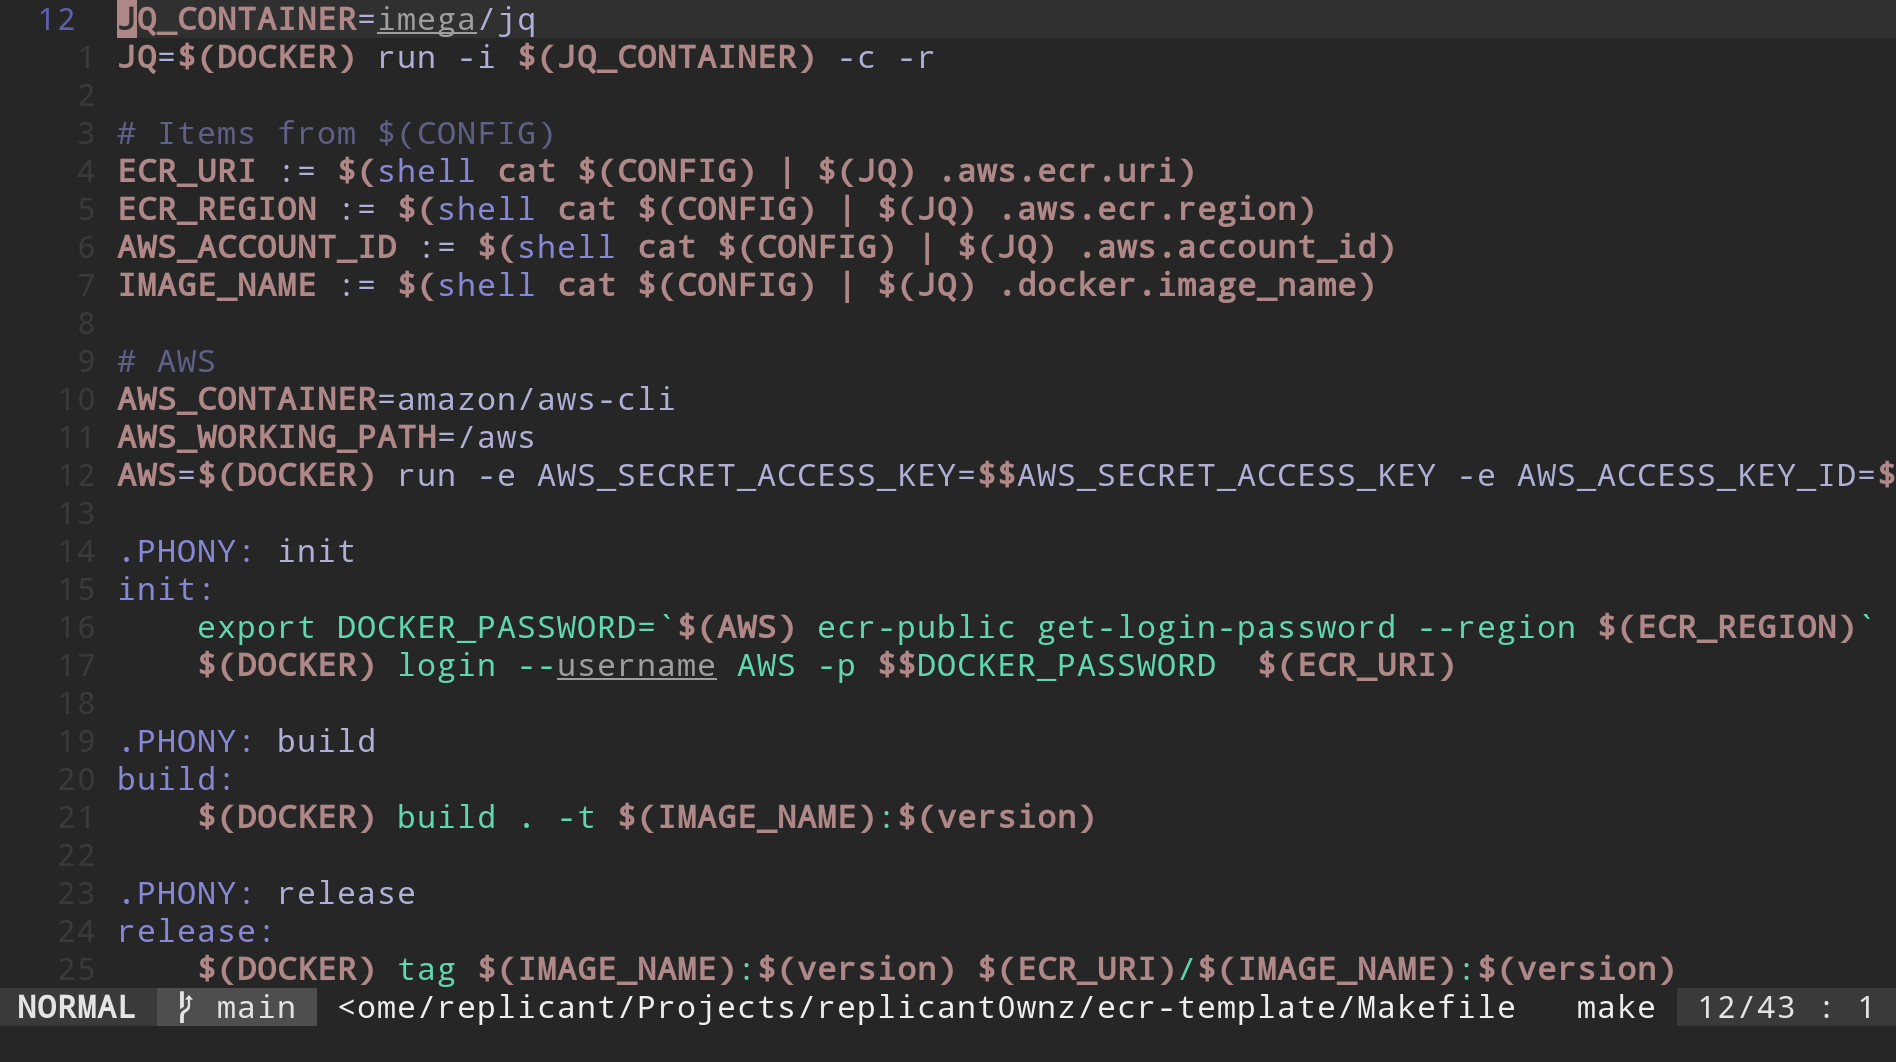Click the relative line number 21
Viewport: 1896px width, 1062px height.
point(76,817)
